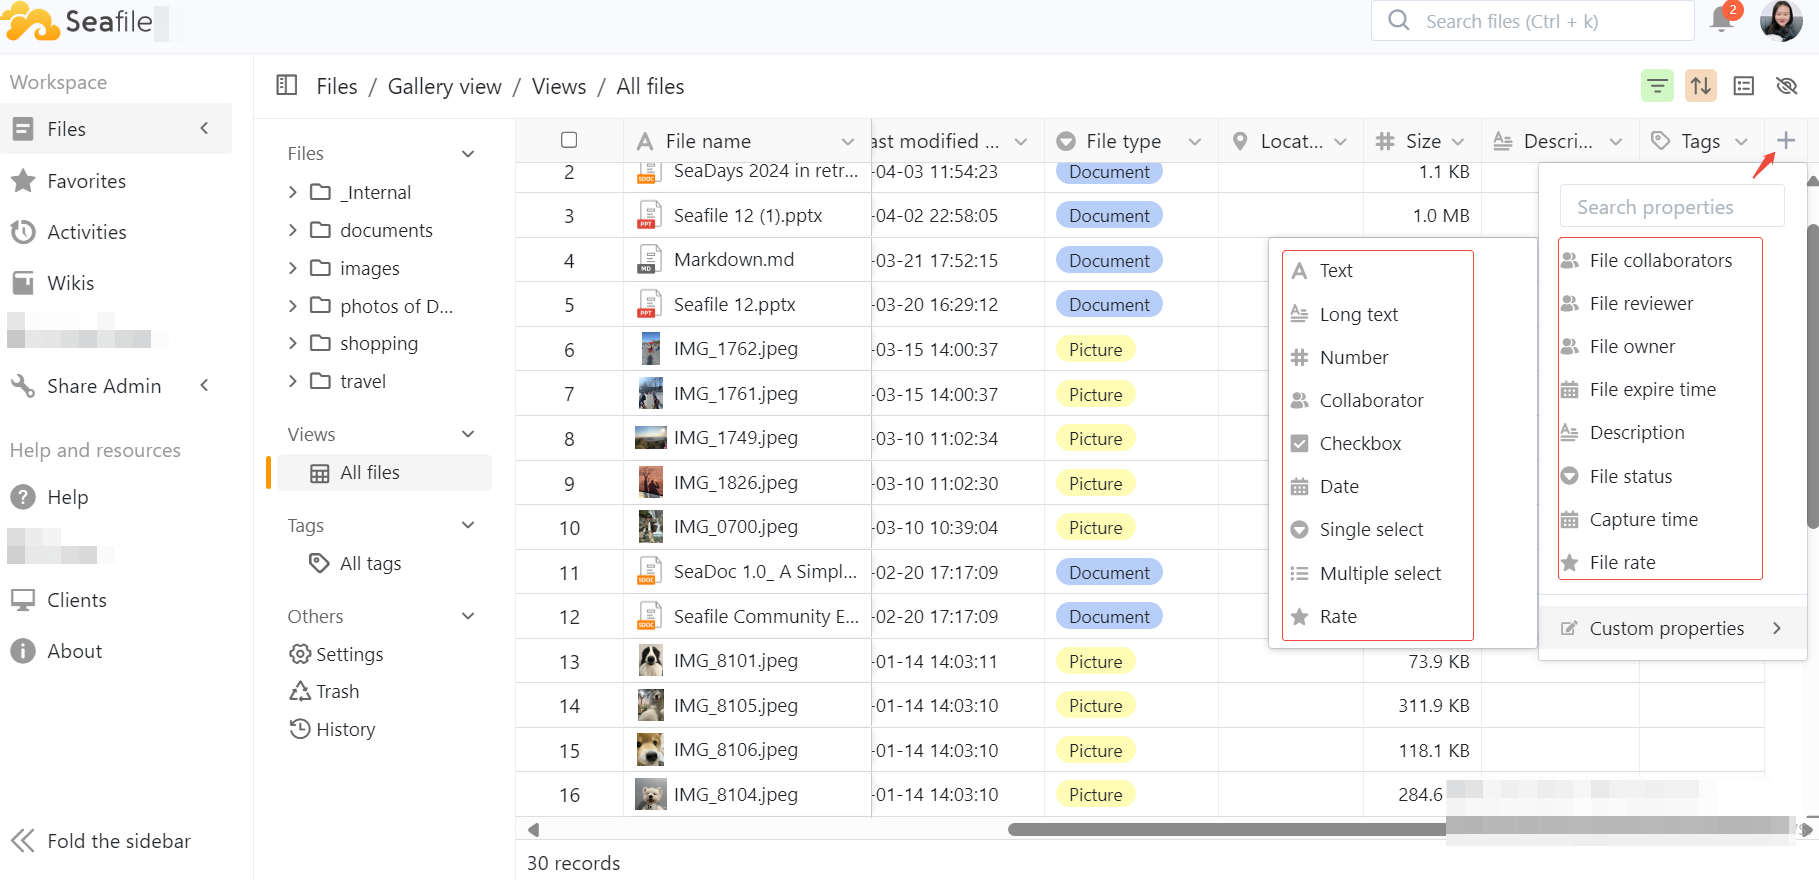Open the File type column dropdown
The image size is (1819, 880).
coord(1194,142)
